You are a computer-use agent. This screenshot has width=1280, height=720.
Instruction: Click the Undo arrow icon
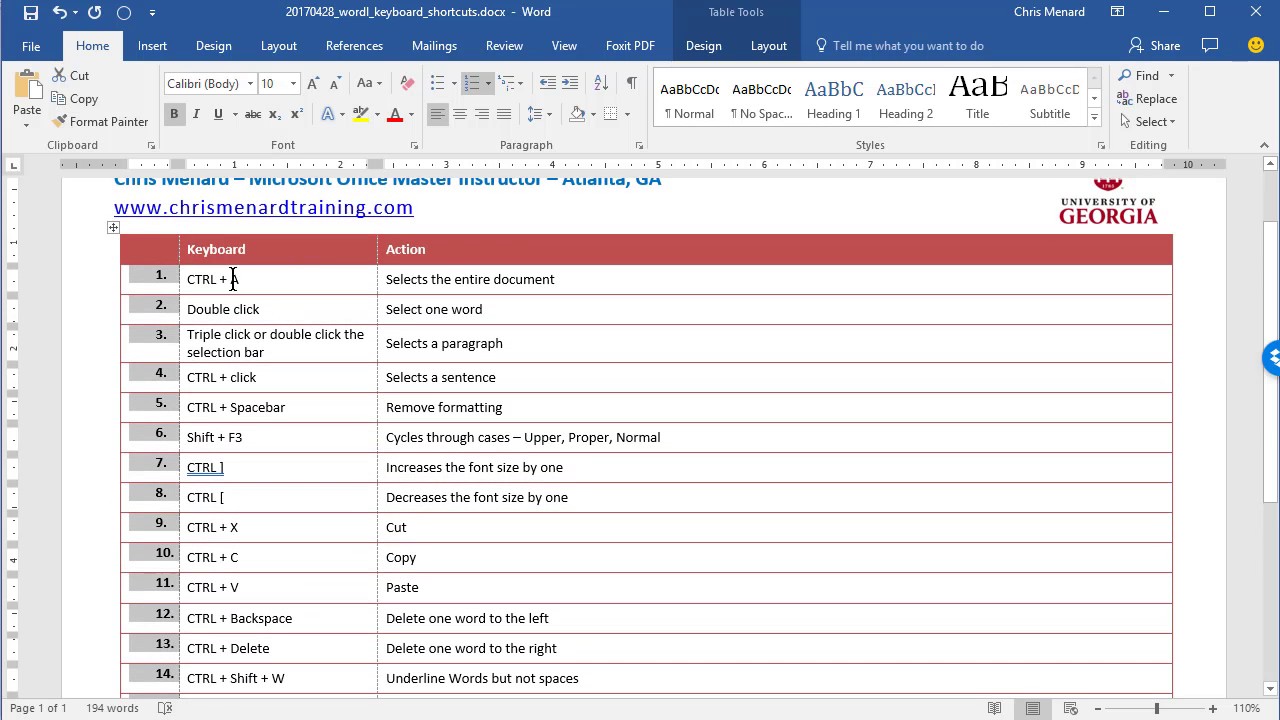(59, 13)
